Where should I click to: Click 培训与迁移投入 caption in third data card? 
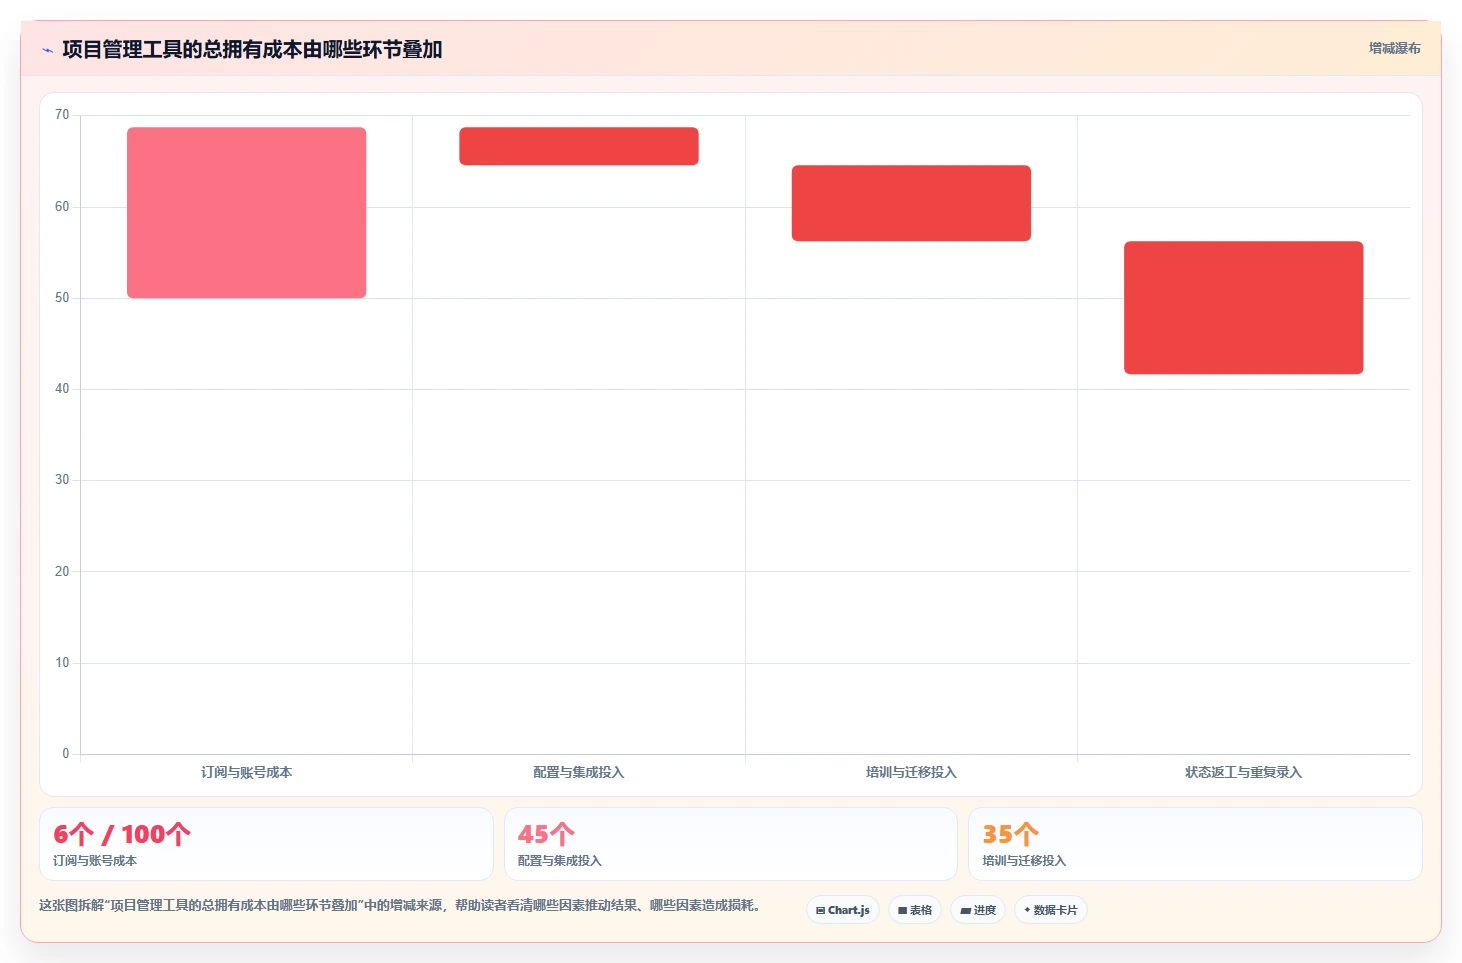point(1024,861)
